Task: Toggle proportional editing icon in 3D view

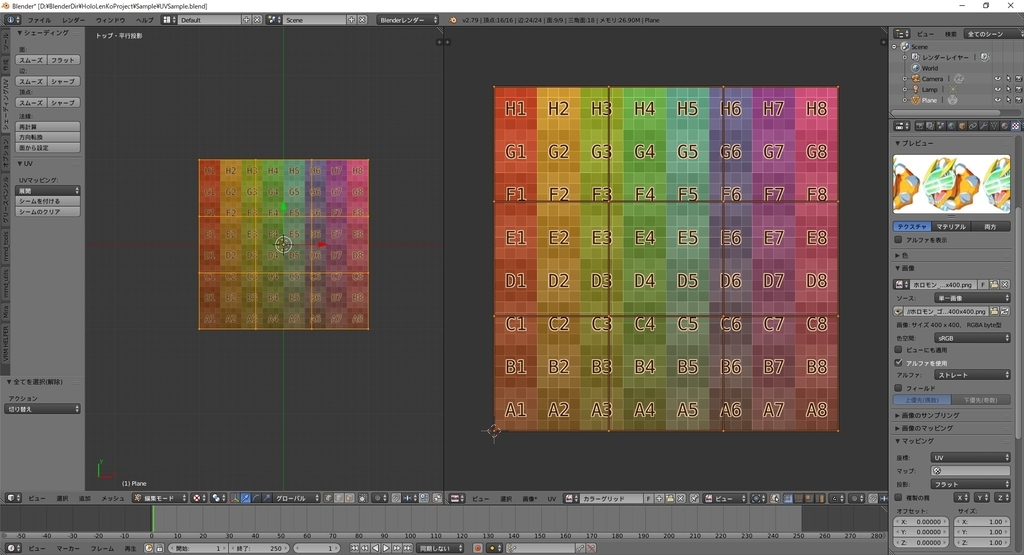Action: pyautogui.click(x=377, y=498)
